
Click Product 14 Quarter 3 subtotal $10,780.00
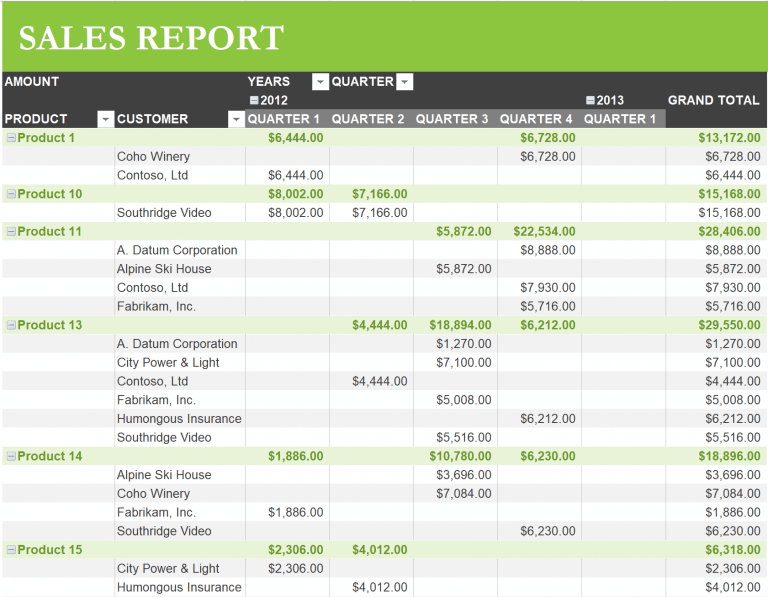pos(460,456)
